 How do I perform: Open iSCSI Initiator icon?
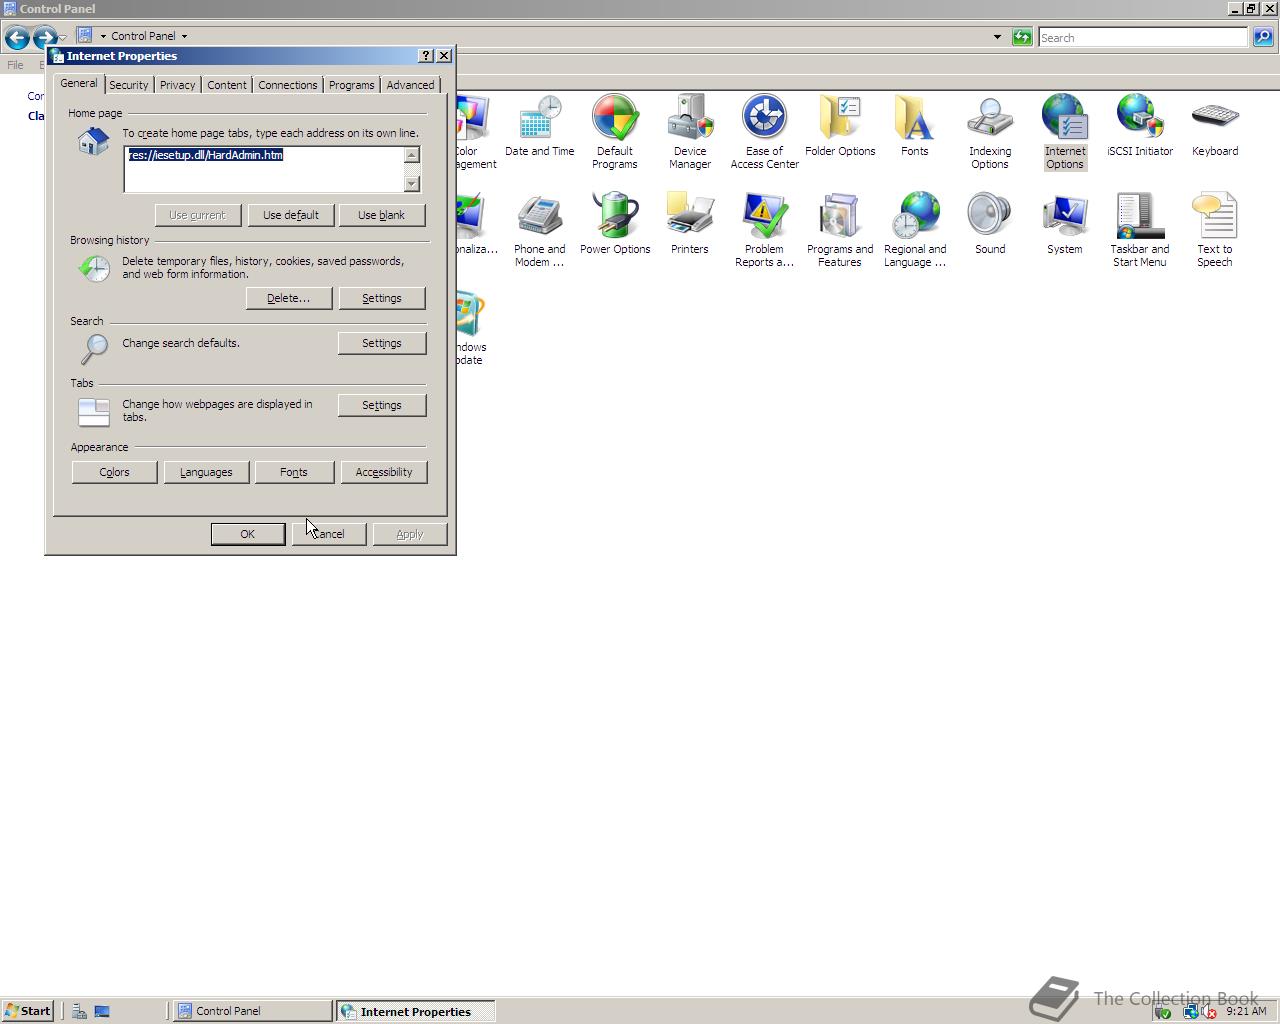[1140, 126]
